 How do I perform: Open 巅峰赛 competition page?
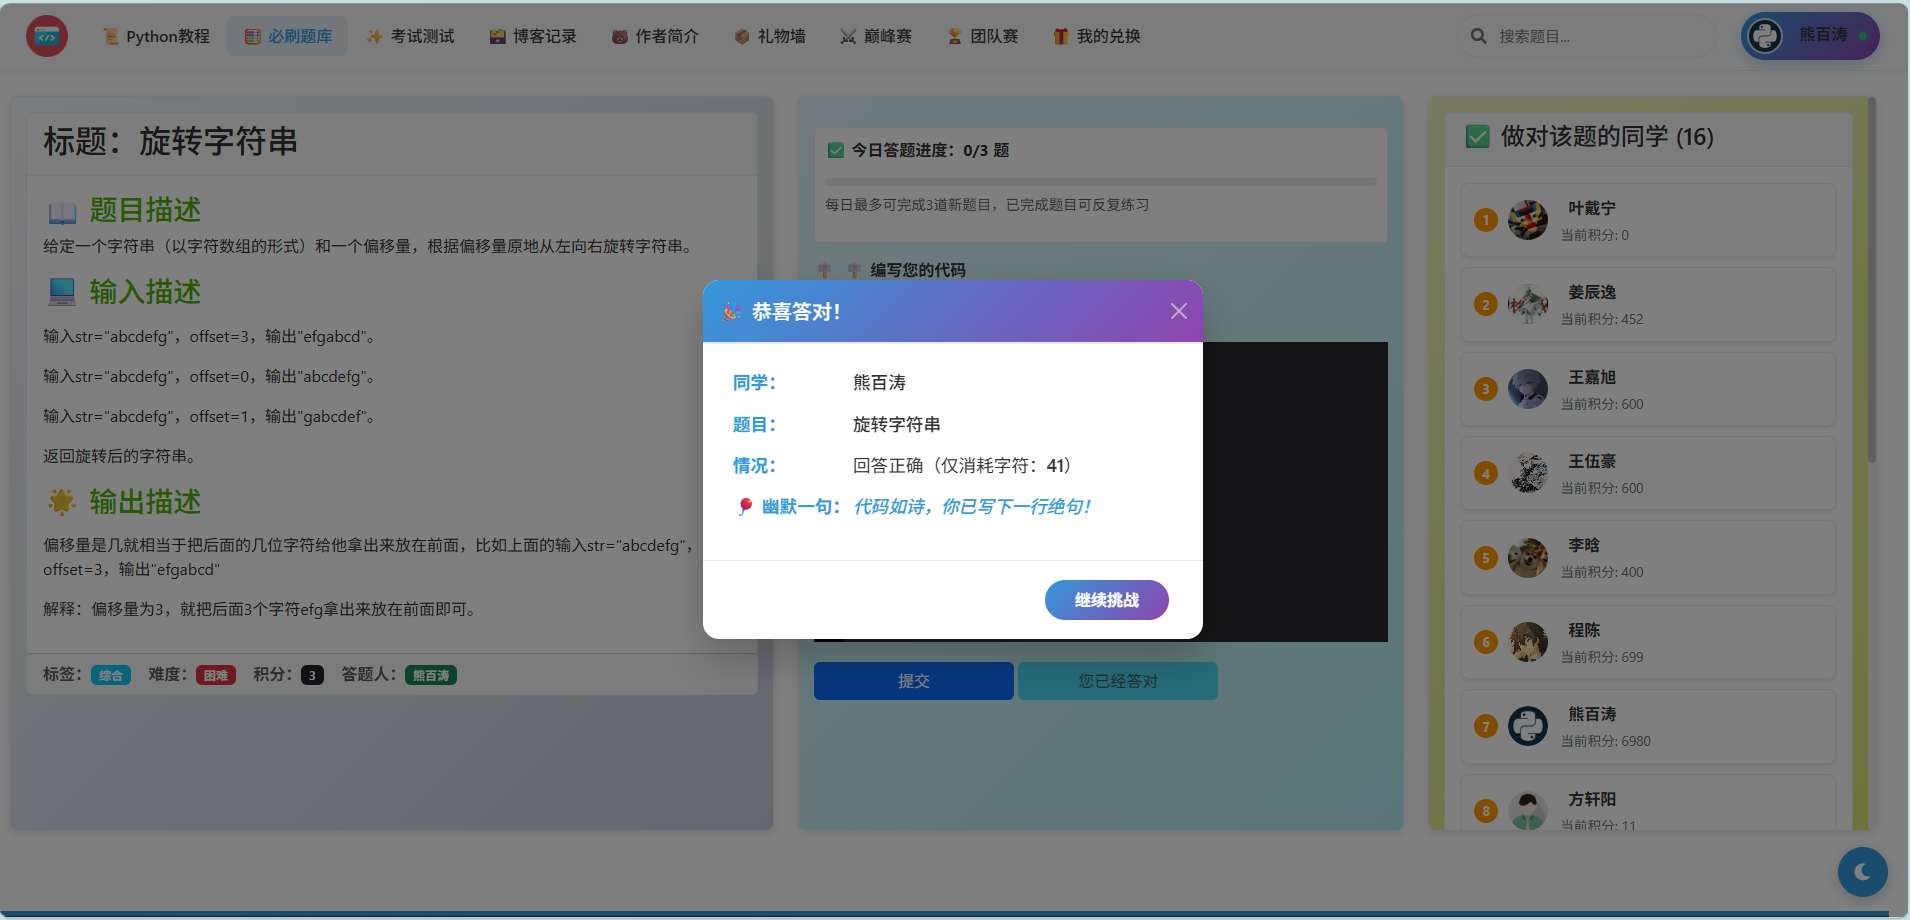(x=876, y=37)
